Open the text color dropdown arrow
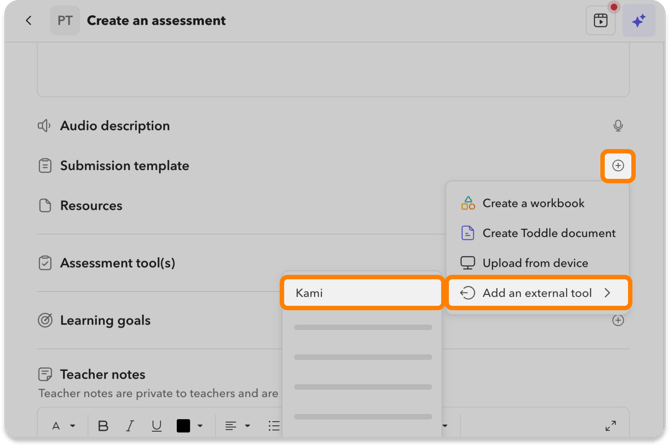Viewport: 670px width, 446px height. pyautogui.click(x=200, y=426)
